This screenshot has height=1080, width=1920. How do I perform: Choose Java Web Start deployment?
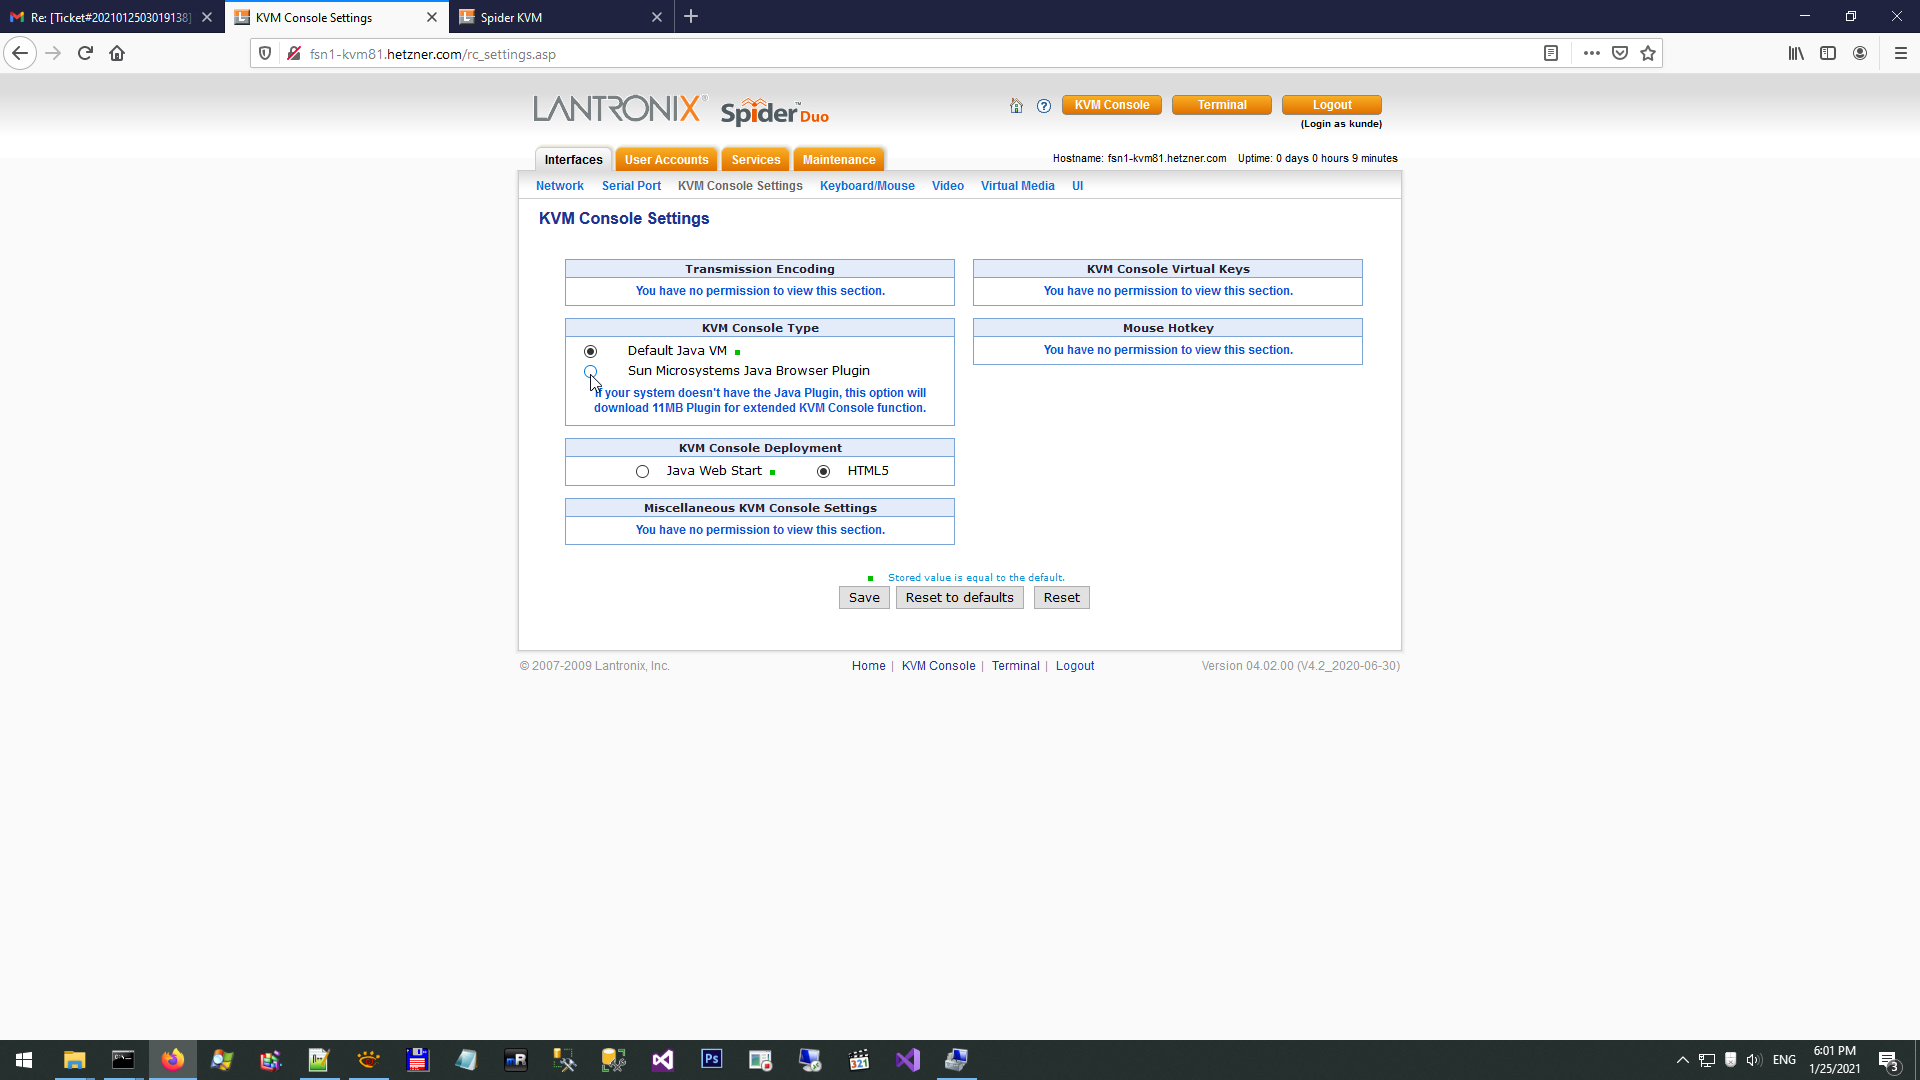(642, 471)
